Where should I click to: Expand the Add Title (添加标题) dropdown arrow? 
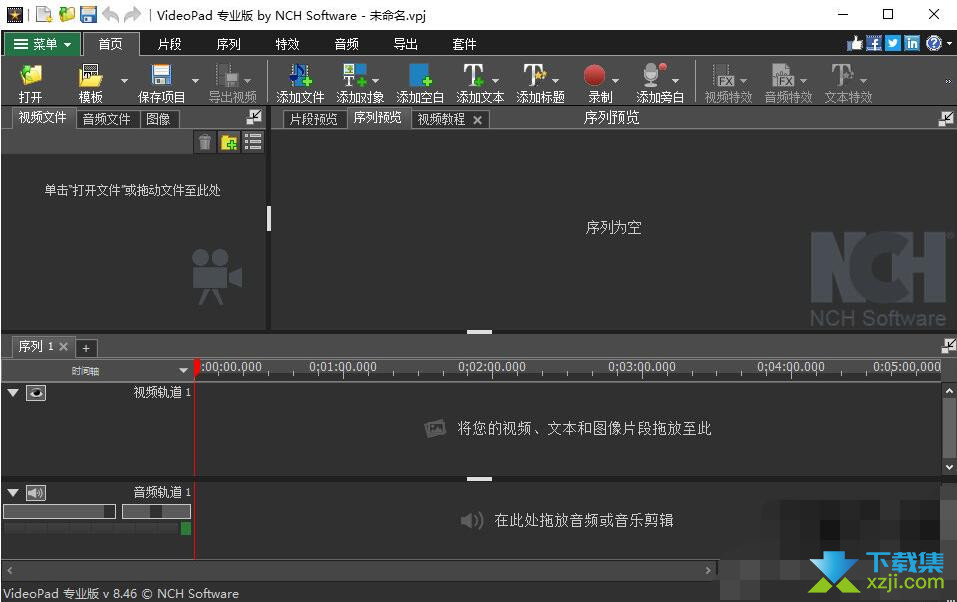[x=555, y=81]
